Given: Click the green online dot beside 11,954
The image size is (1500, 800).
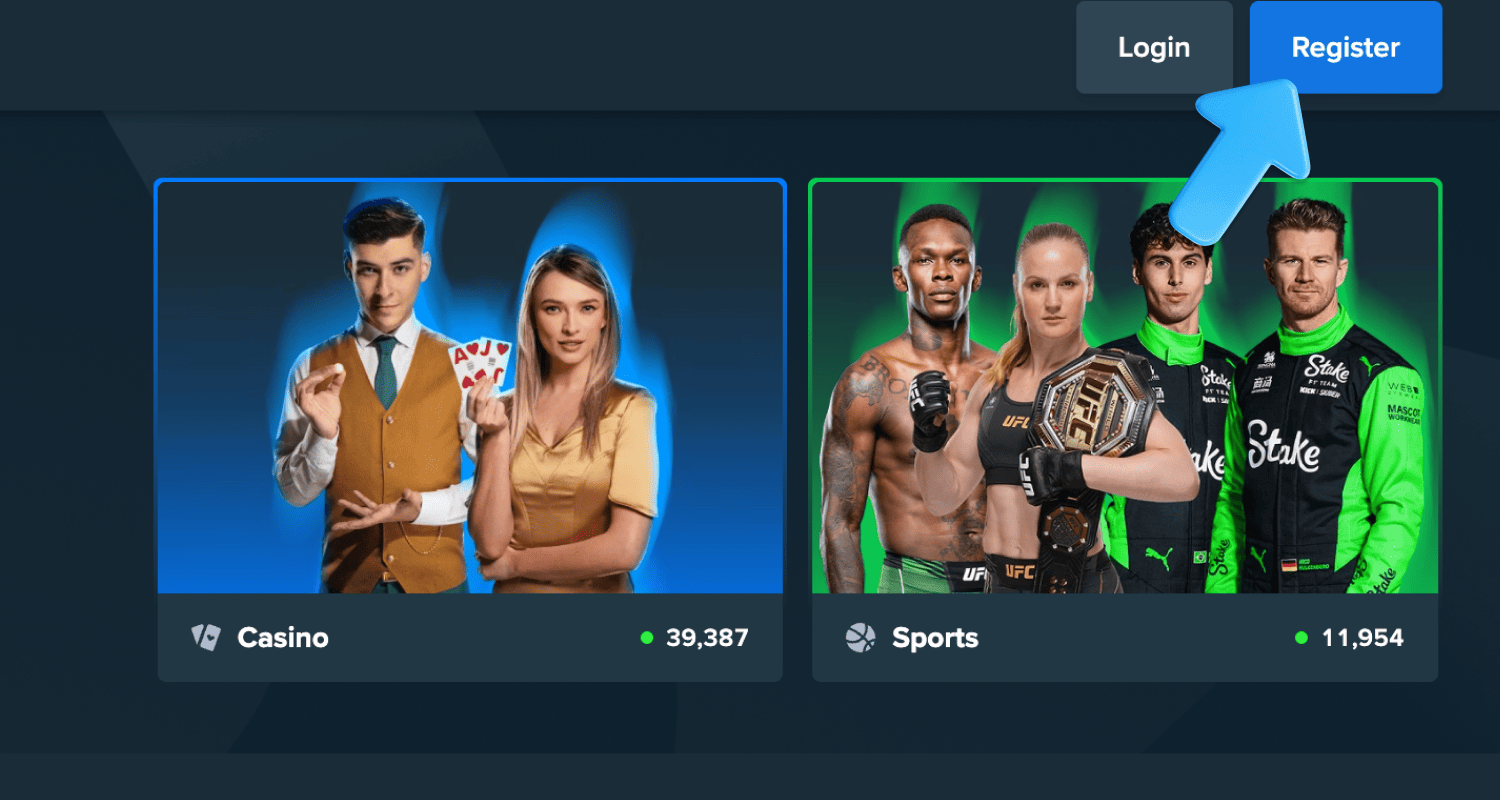Looking at the screenshot, I should tap(1301, 637).
